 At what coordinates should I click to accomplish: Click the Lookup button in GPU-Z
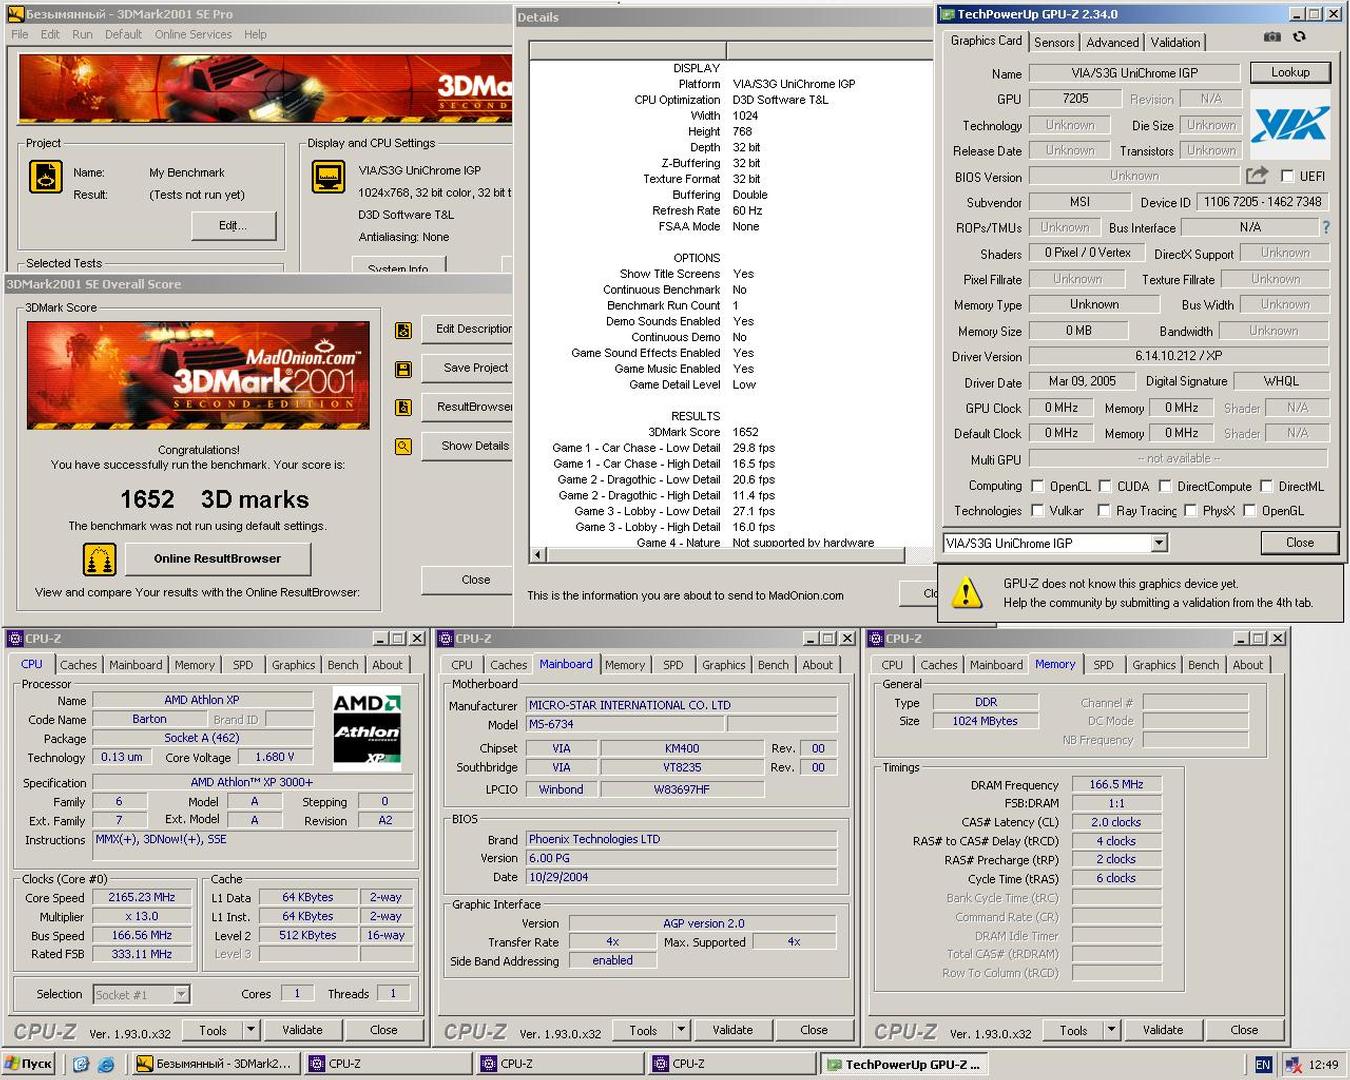tap(1290, 72)
